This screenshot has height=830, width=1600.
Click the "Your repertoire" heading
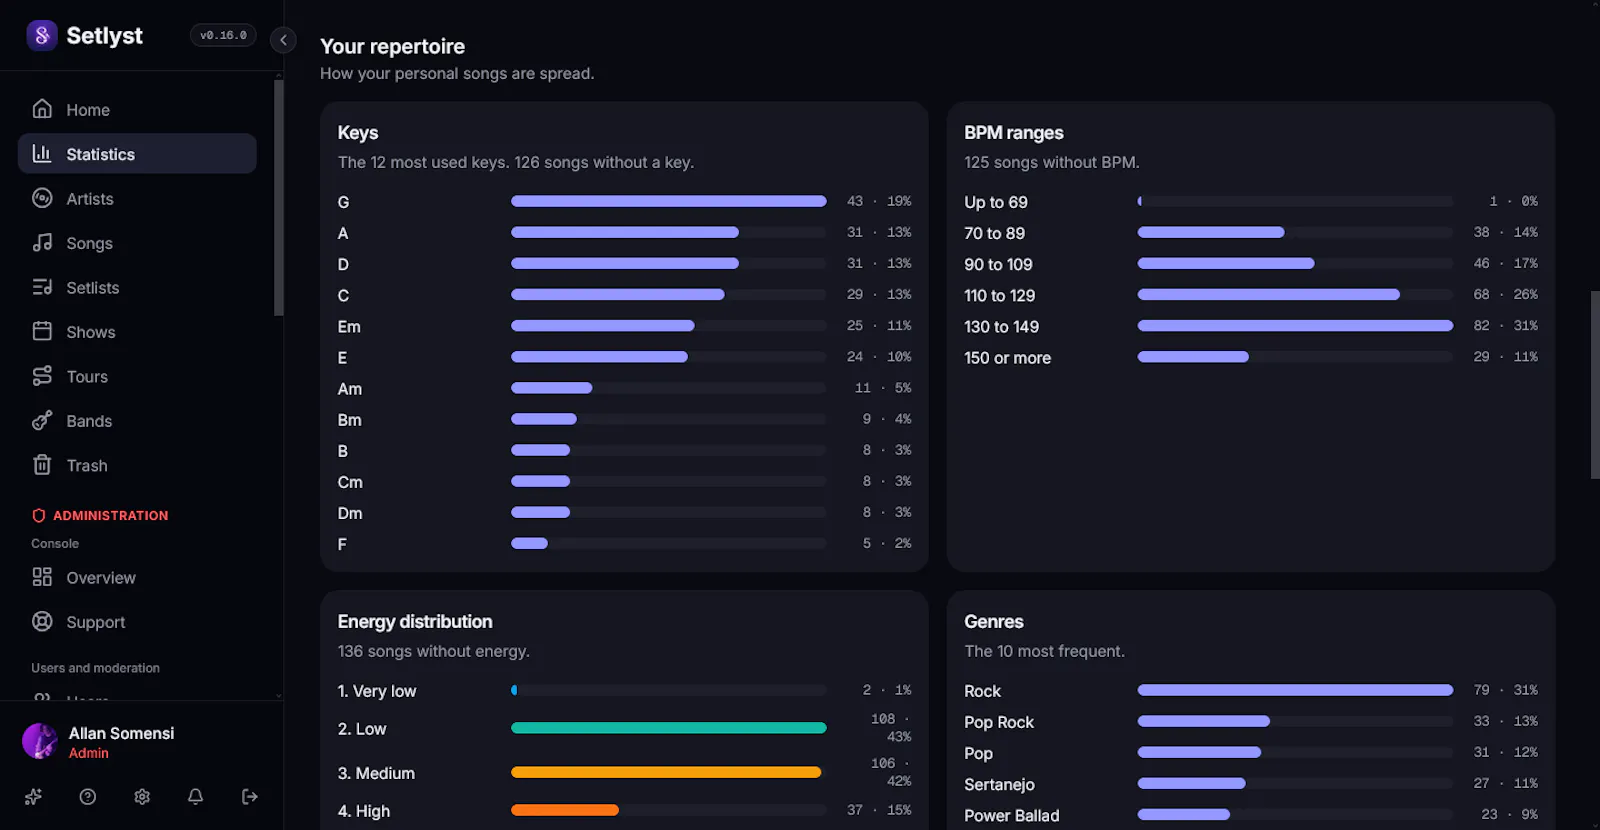coord(392,46)
